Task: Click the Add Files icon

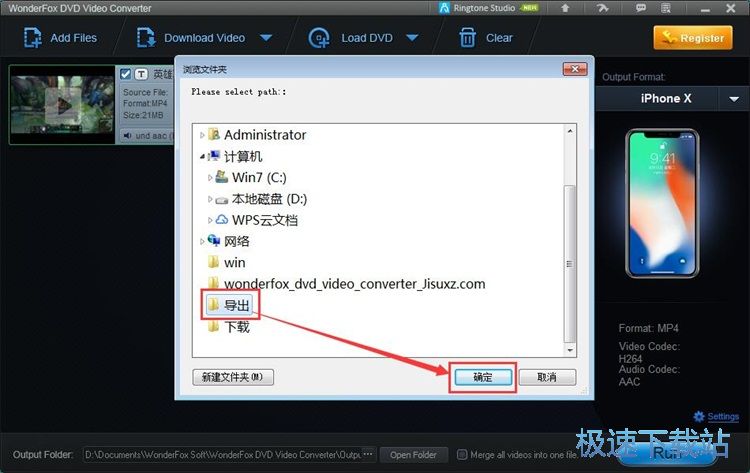Action: [33, 38]
